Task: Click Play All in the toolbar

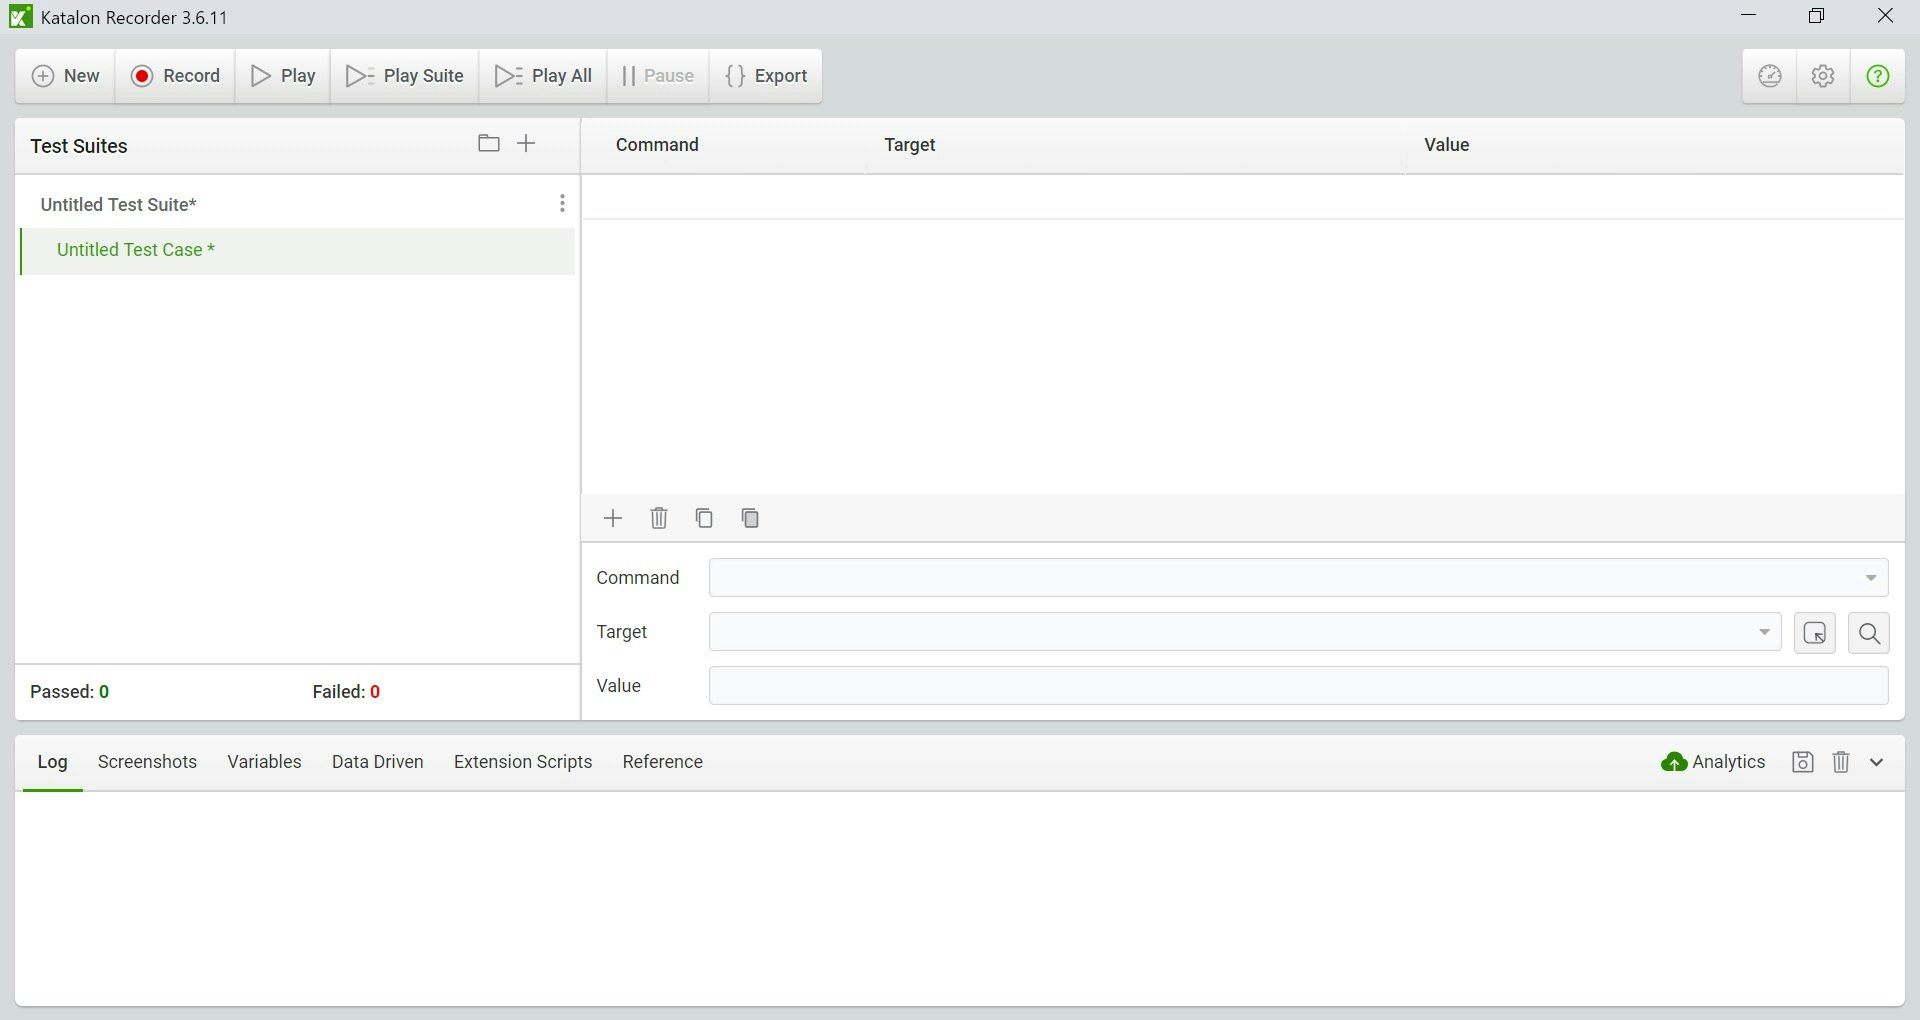Action: (x=544, y=76)
